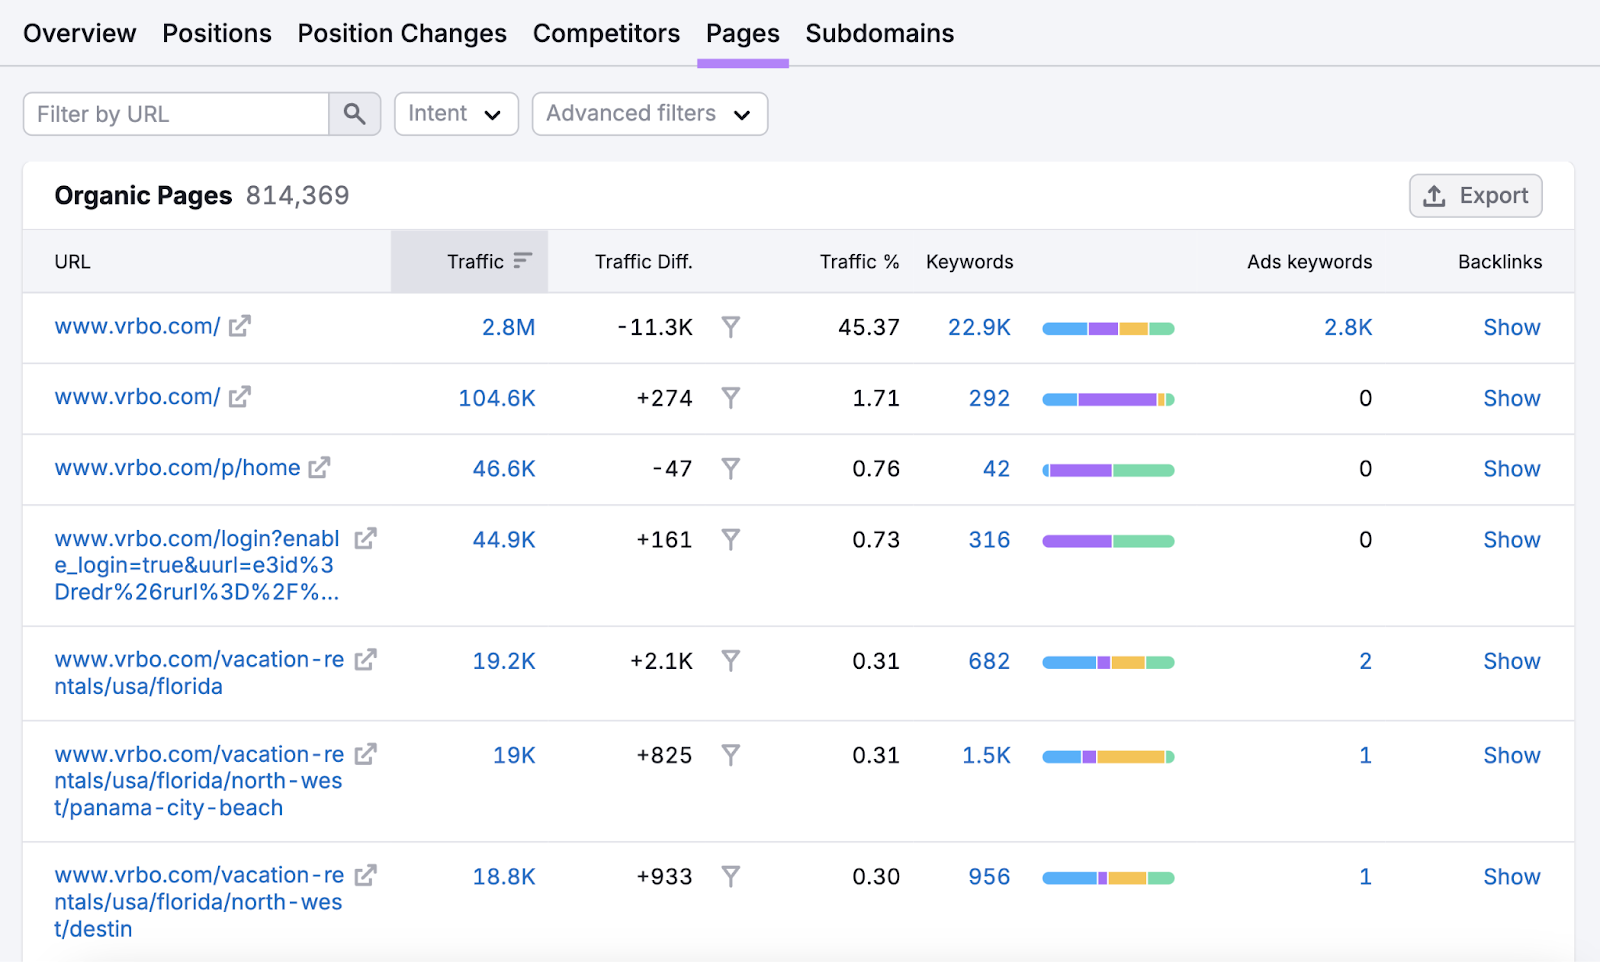
Task: Open the Subdomains tab
Action: 880,33
